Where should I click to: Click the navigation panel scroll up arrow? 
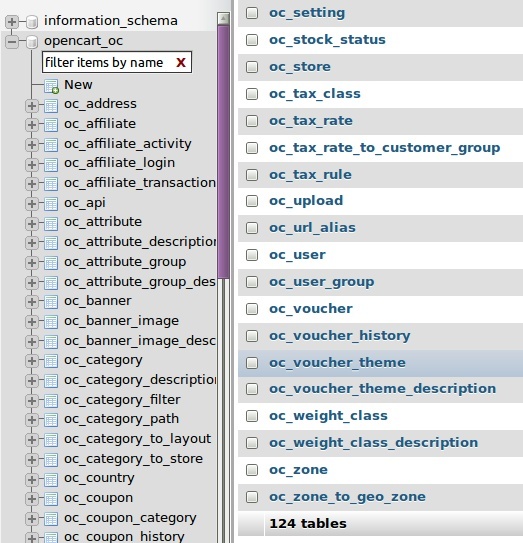(x=223, y=18)
